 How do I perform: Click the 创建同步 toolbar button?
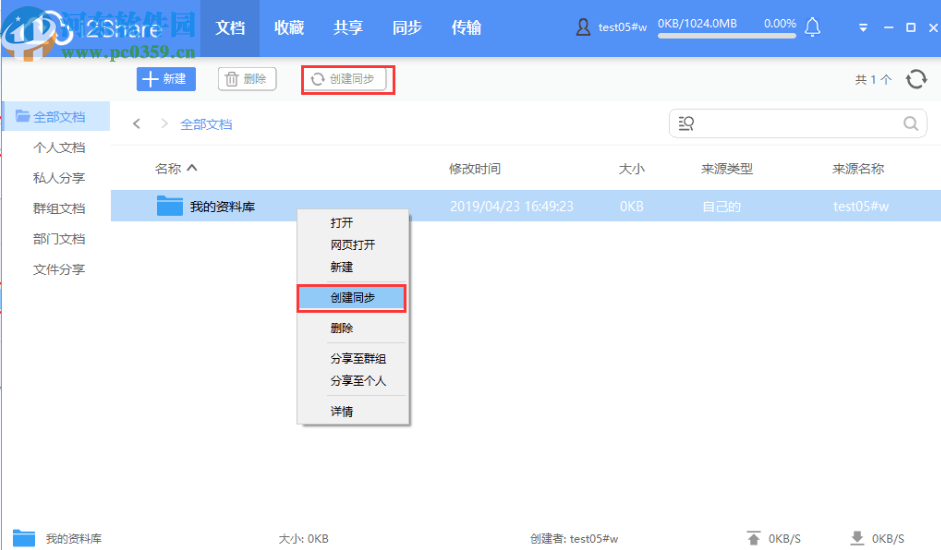(x=344, y=79)
